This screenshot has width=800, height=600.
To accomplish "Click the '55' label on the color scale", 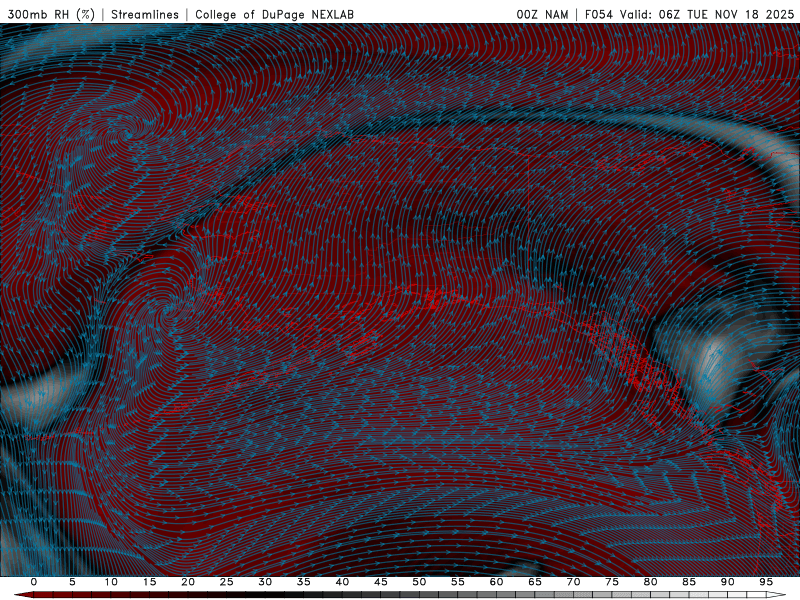I will [458, 582].
